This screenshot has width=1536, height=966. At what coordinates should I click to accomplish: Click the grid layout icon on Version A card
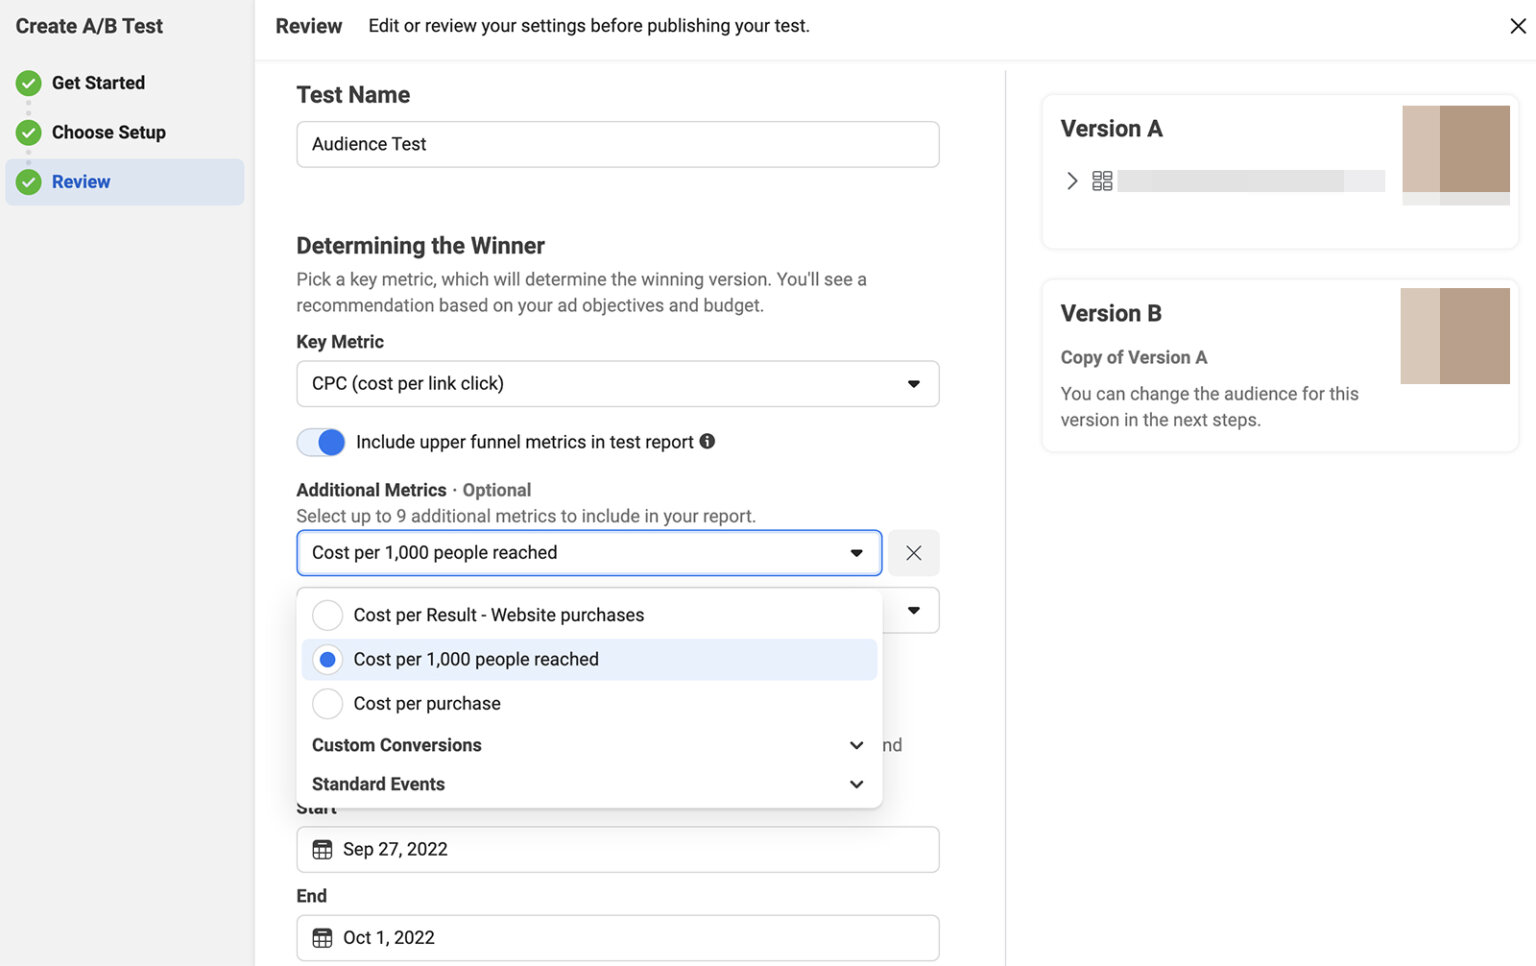pos(1102,180)
